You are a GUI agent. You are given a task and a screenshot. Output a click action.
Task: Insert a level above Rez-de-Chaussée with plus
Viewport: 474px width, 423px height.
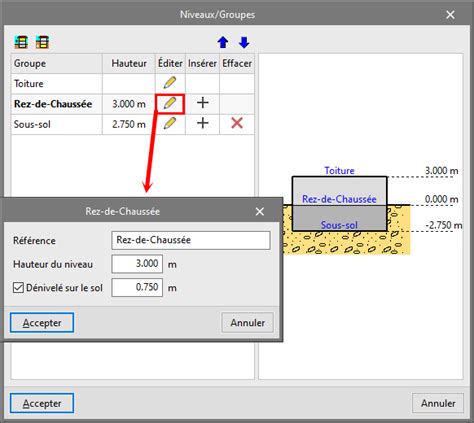click(202, 103)
